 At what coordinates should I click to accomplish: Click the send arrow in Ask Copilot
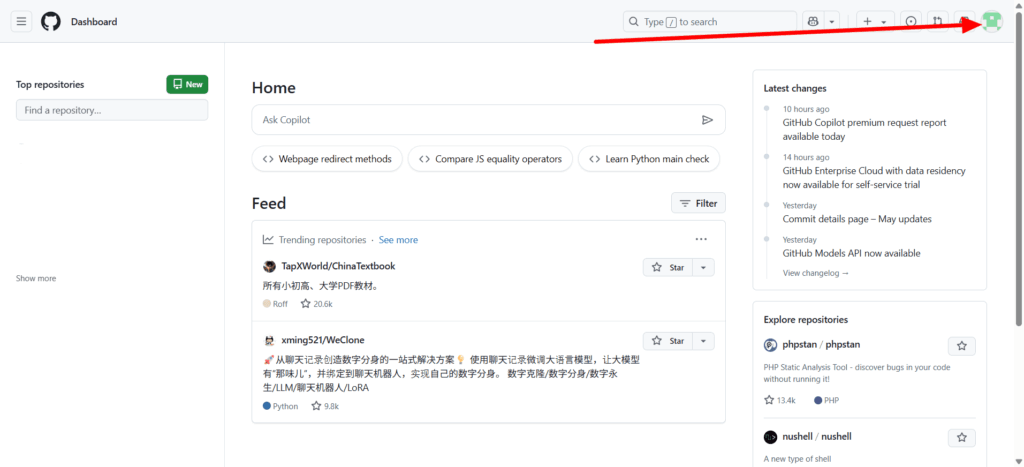point(707,120)
